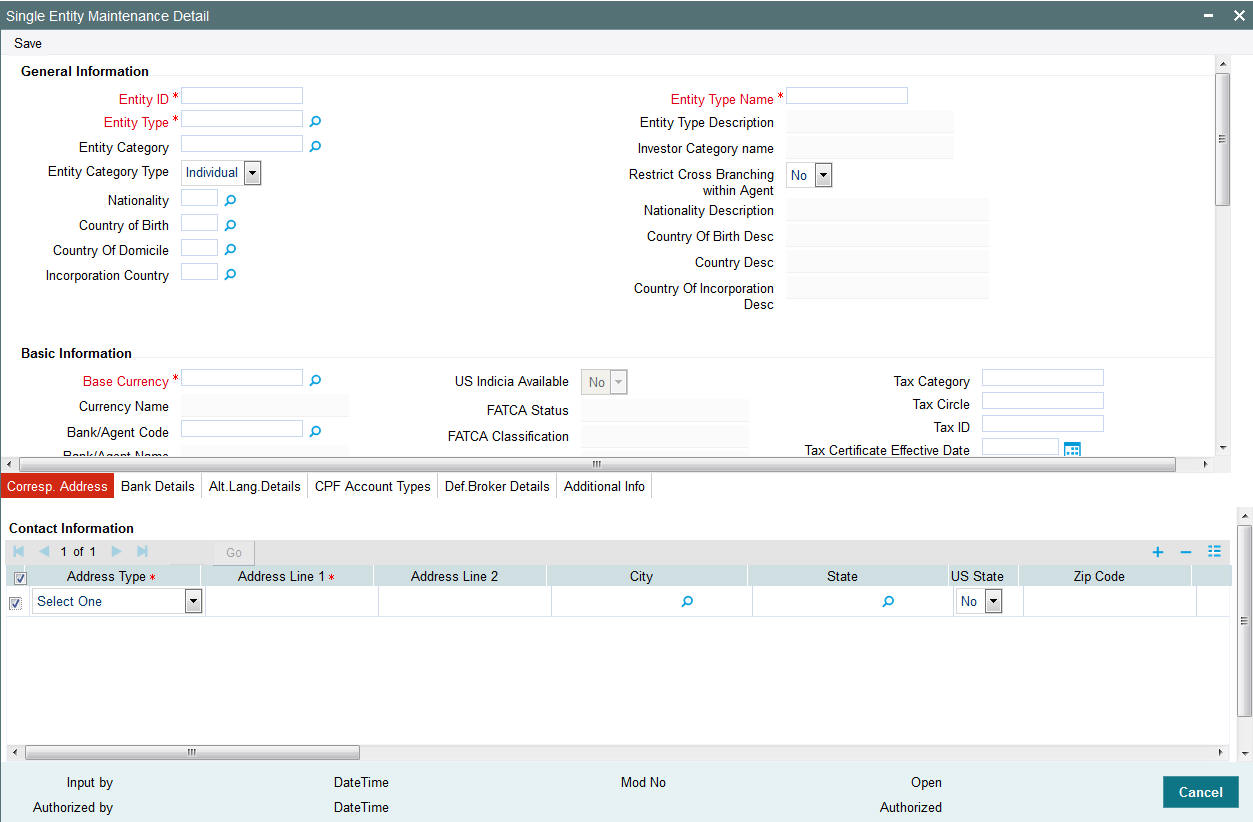Click the Tax Category input field
This screenshot has height=822, width=1253.
[1043, 378]
